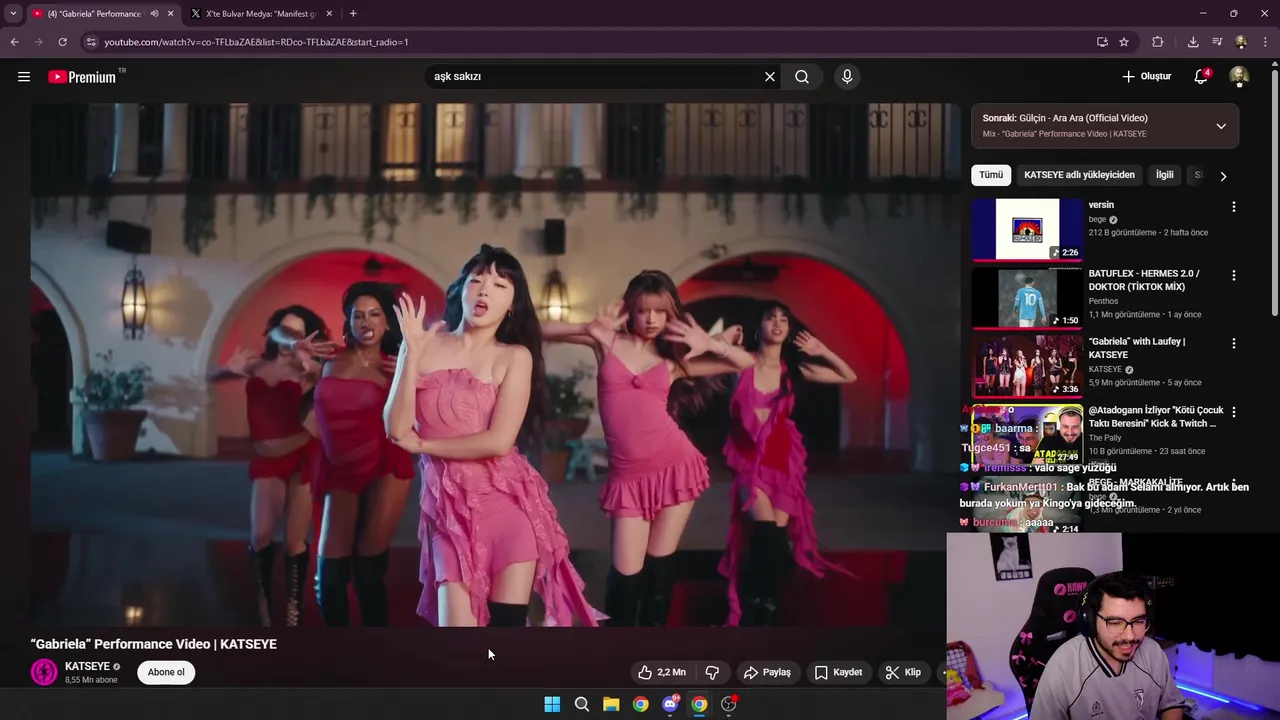Open the Chrome three-dot menu
Image resolution: width=1280 pixels, height=720 pixels.
(1265, 42)
